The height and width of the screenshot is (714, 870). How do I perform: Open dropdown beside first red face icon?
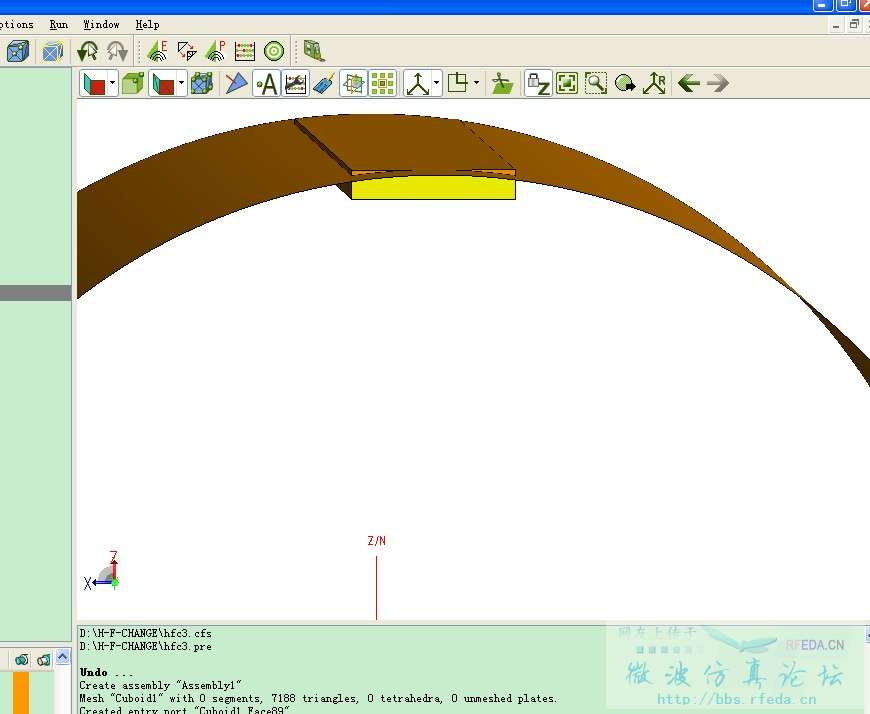click(x=113, y=84)
